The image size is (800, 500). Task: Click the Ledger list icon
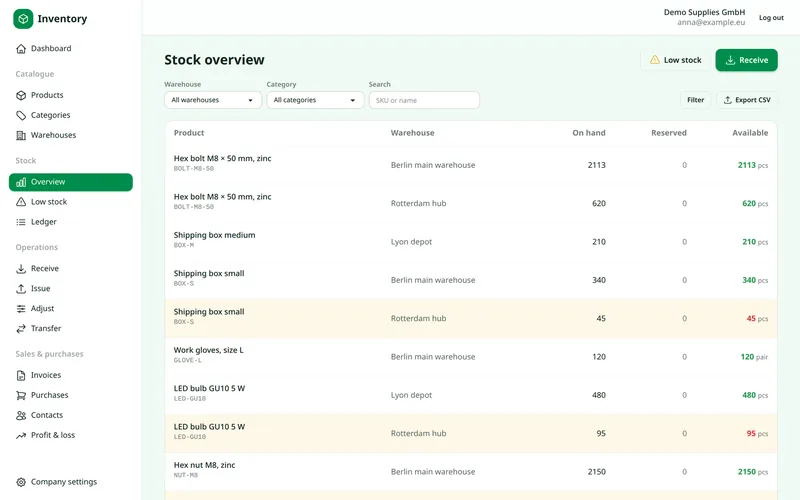click(x=21, y=222)
